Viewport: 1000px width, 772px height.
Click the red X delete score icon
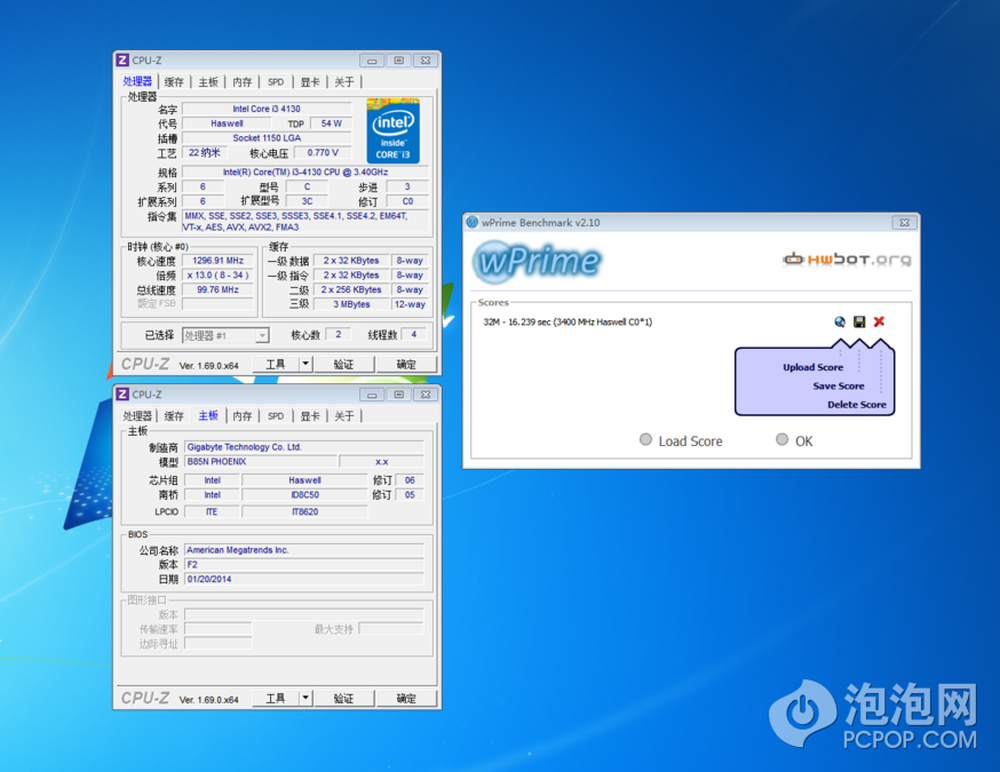point(879,322)
